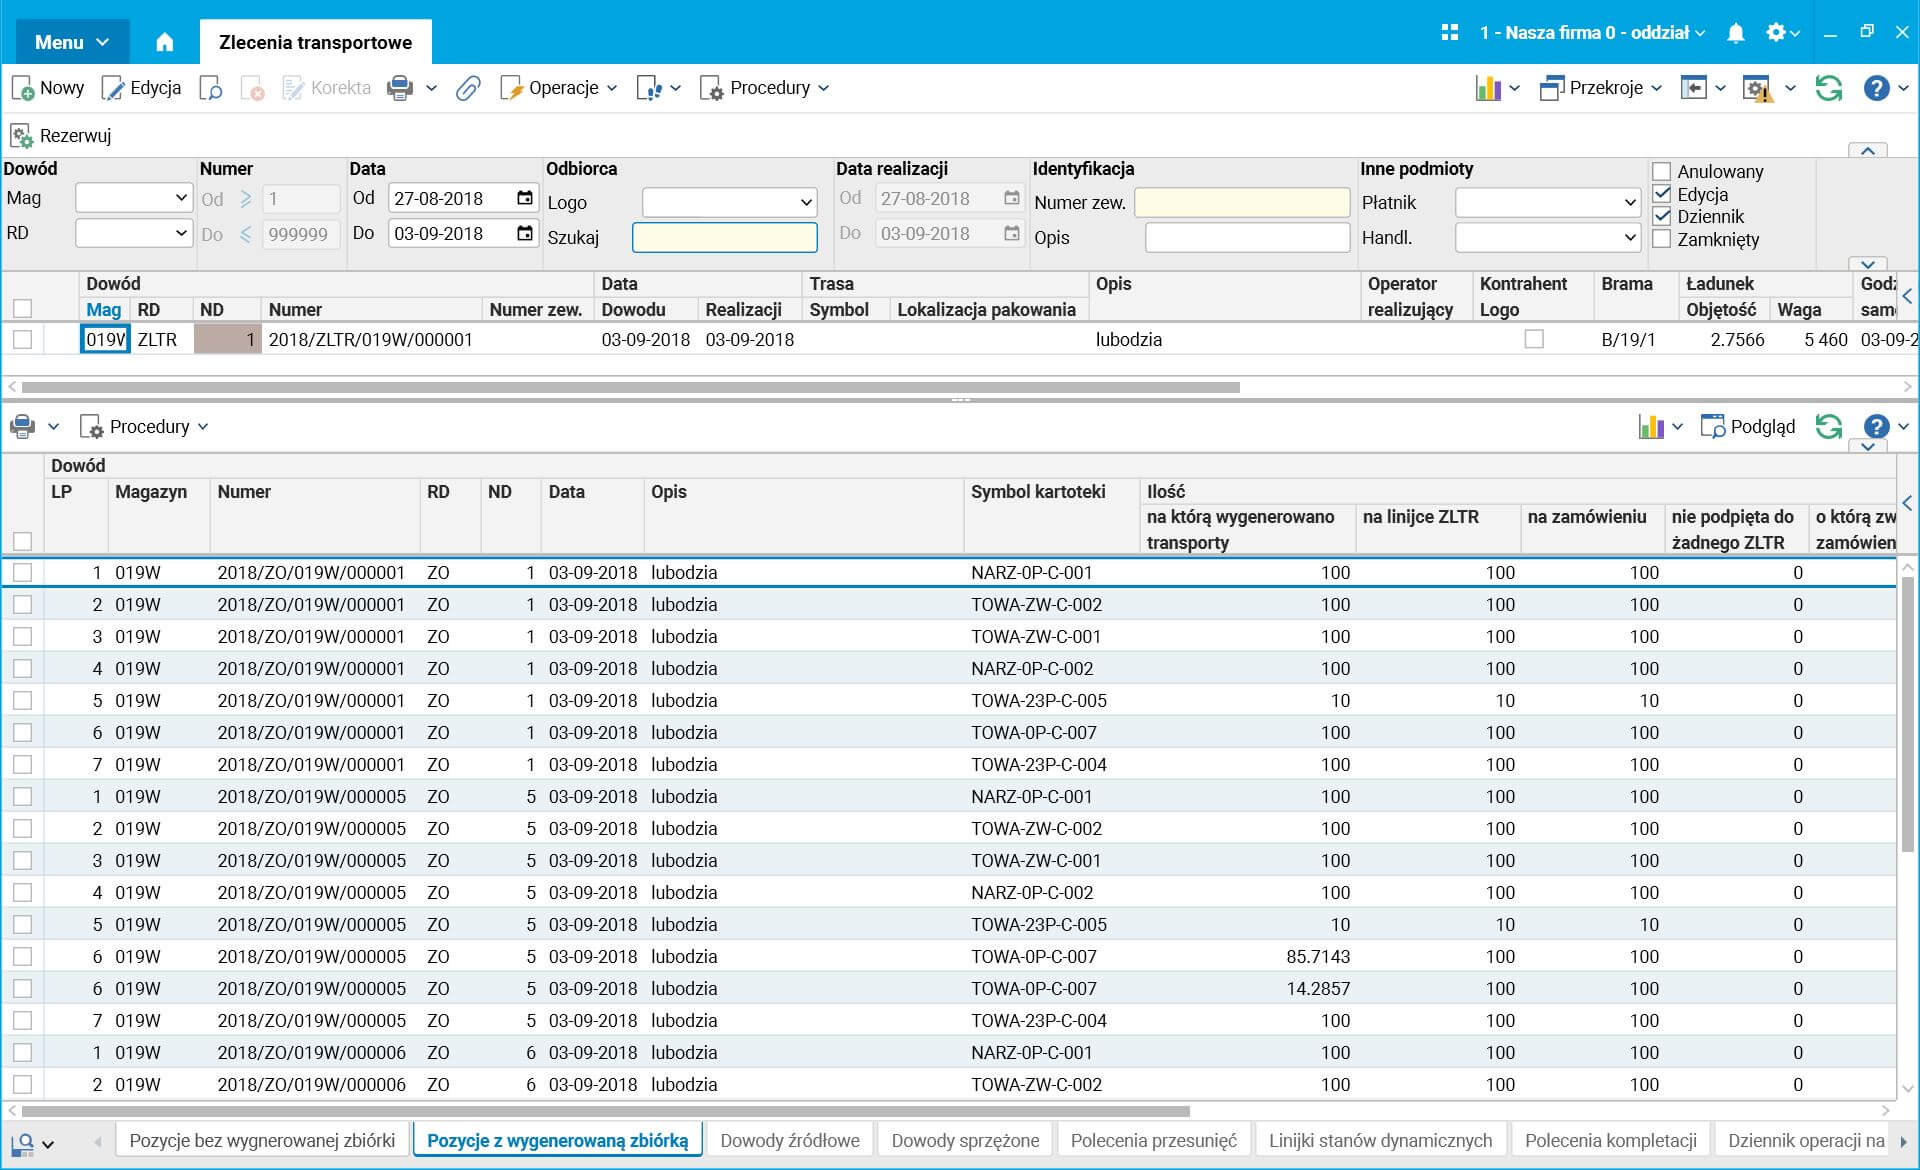
Task: Click the green refresh icon in top toolbar
Action: (1828, 88)
